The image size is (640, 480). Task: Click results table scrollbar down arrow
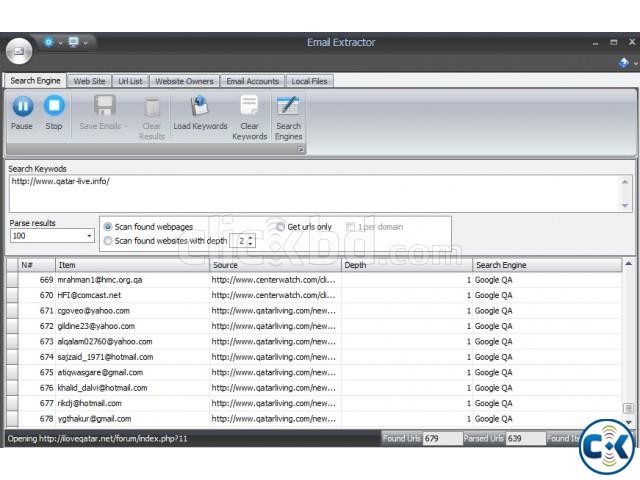[x=629, y=422]
